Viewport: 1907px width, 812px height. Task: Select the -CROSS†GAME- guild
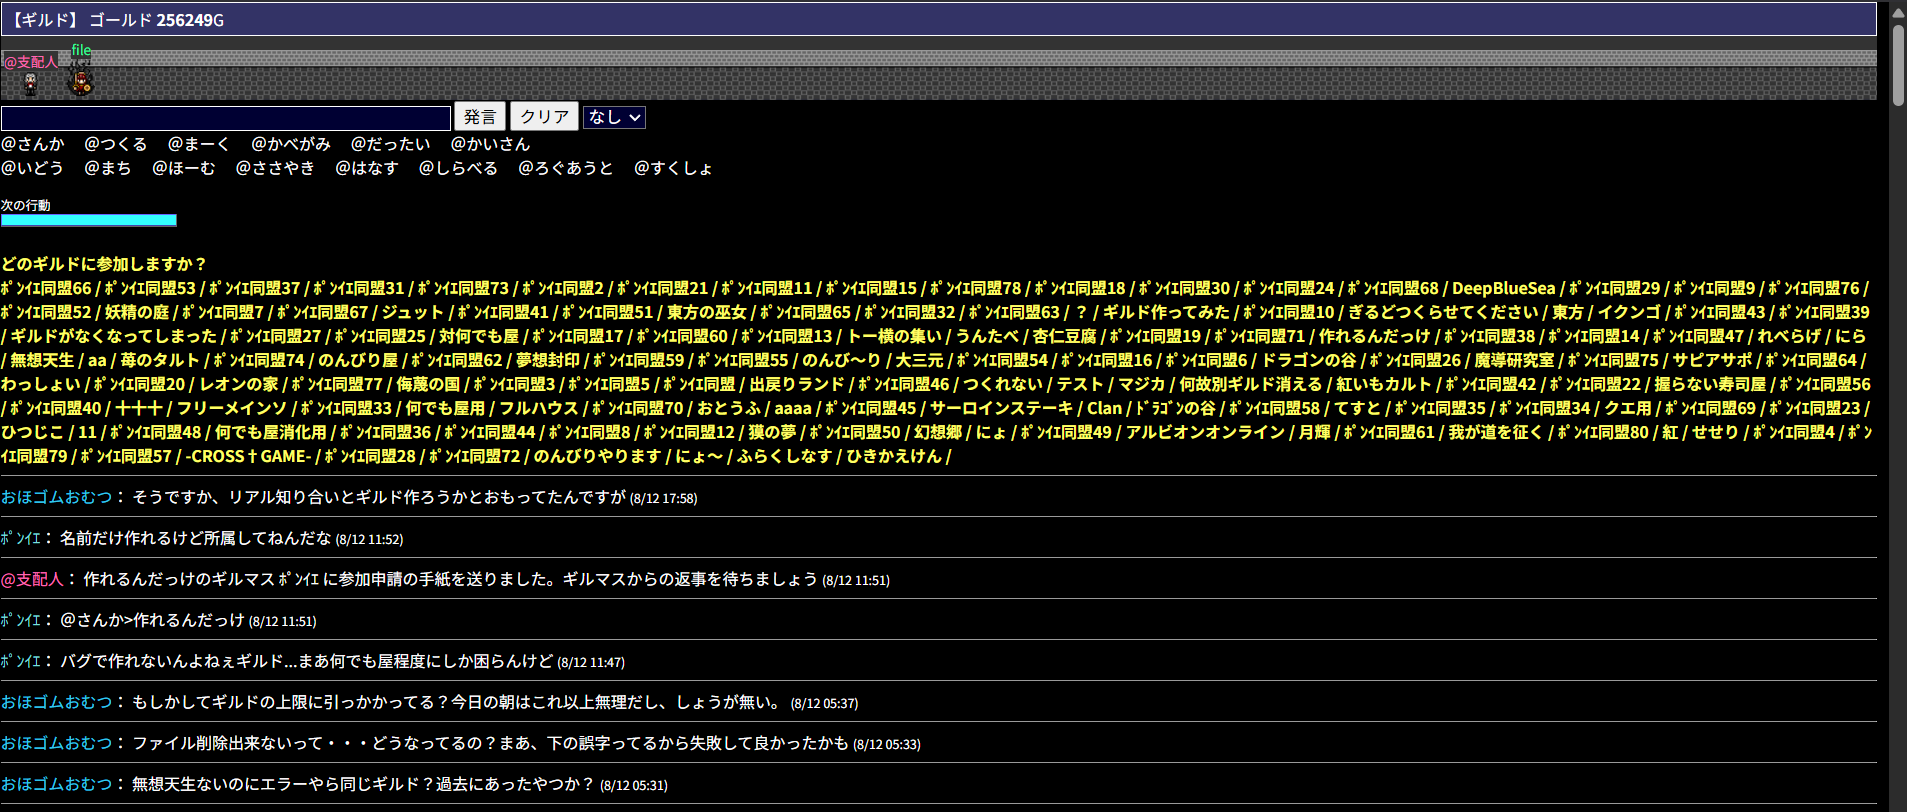[x=248, y=456]
